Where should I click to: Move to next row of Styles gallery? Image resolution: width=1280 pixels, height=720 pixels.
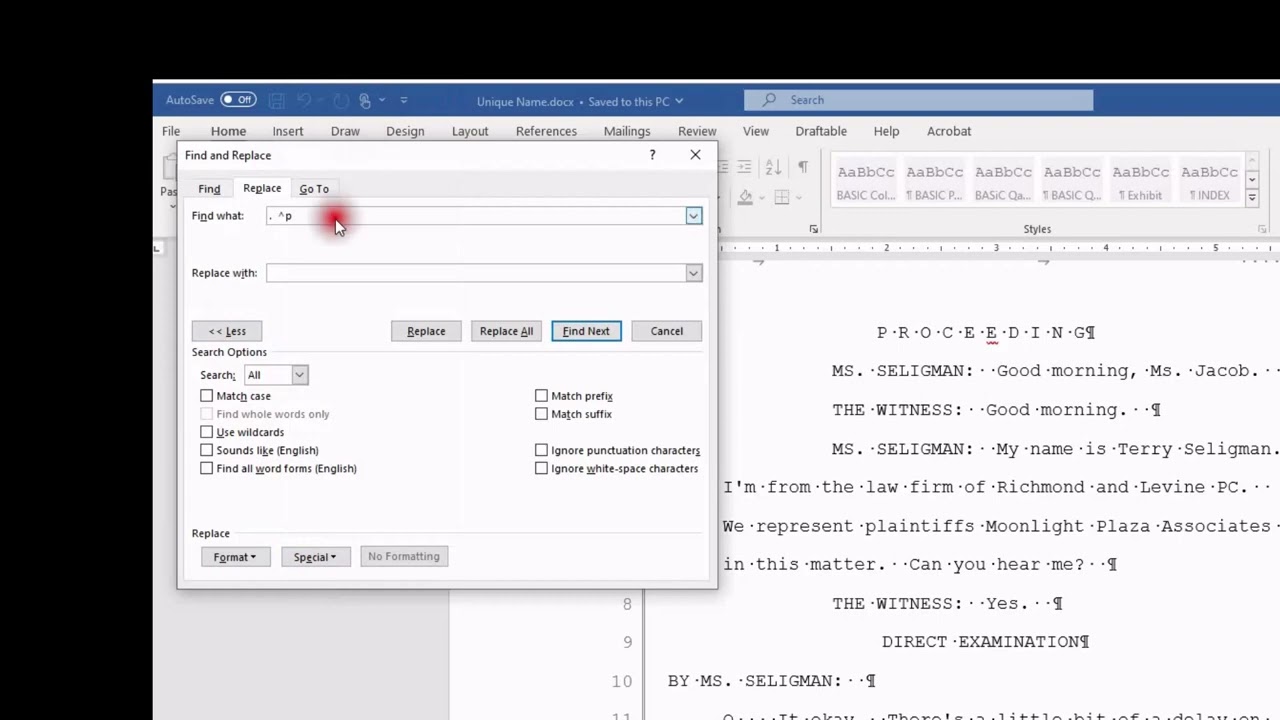tap(1252, 180)
